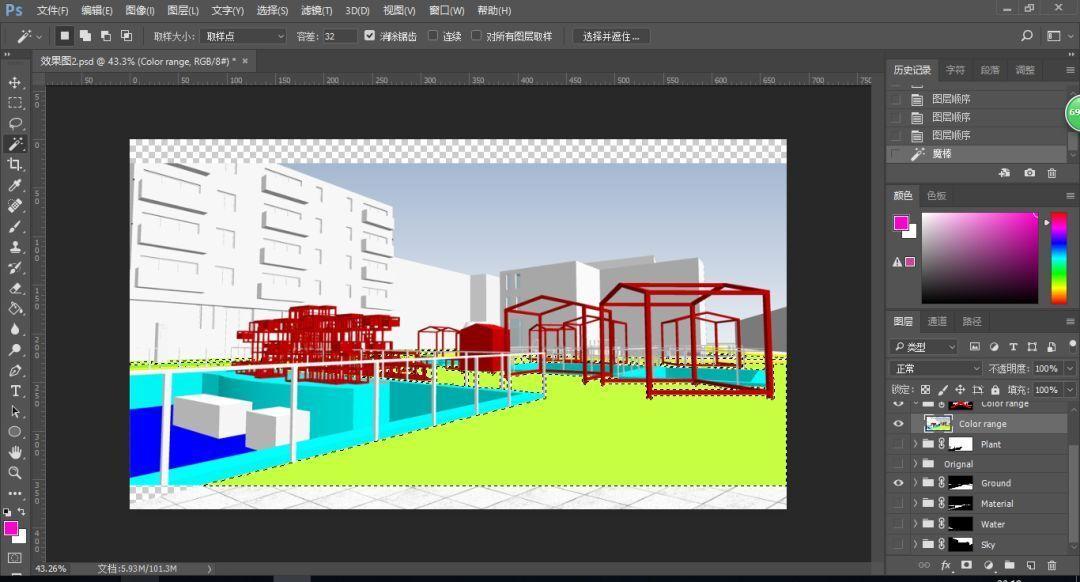Select the Horizontal Type tool

point(15,391)
